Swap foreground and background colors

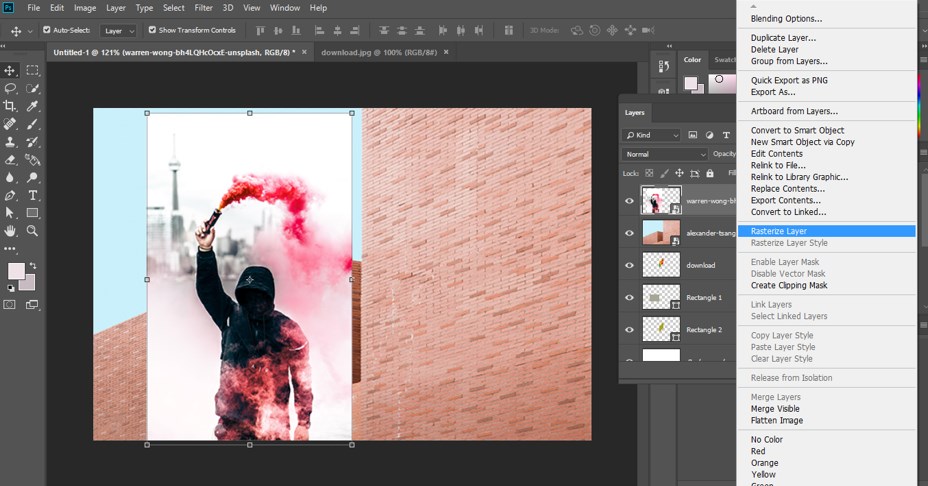point(33,265)
